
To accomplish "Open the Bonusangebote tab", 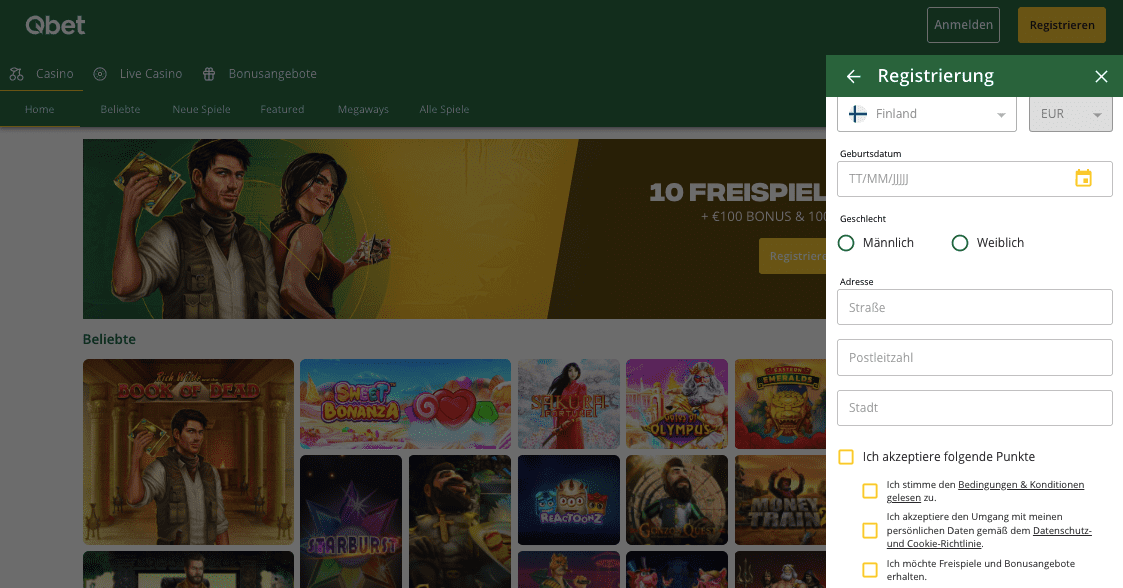I will (259, 74).
